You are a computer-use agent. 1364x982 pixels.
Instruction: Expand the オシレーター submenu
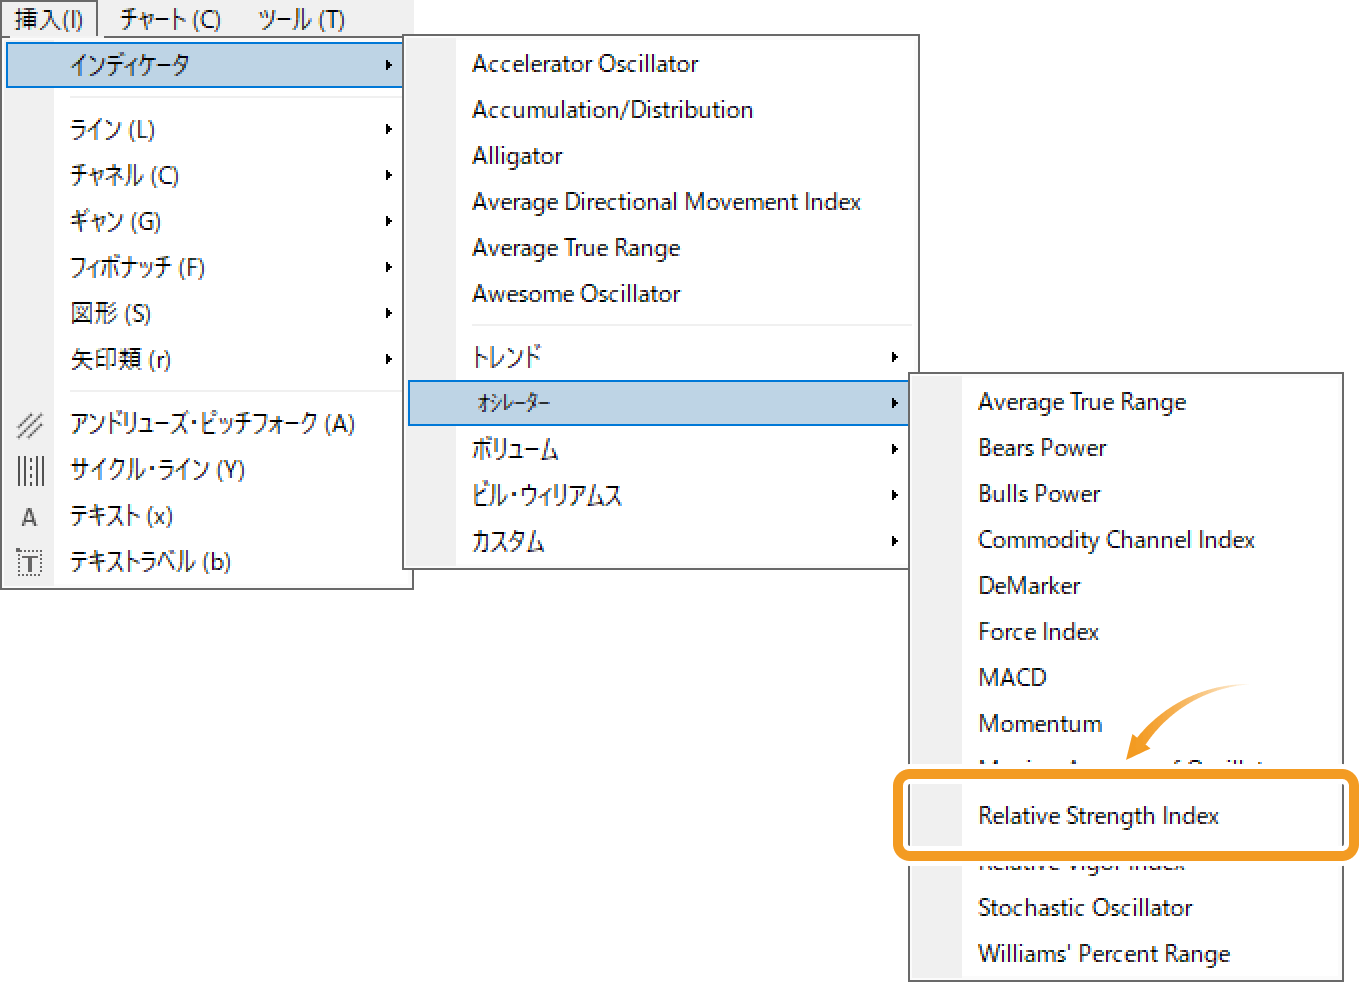659,403
